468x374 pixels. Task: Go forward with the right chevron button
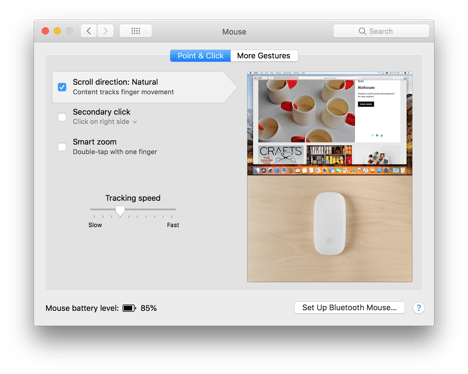click(x=105, y=31)
